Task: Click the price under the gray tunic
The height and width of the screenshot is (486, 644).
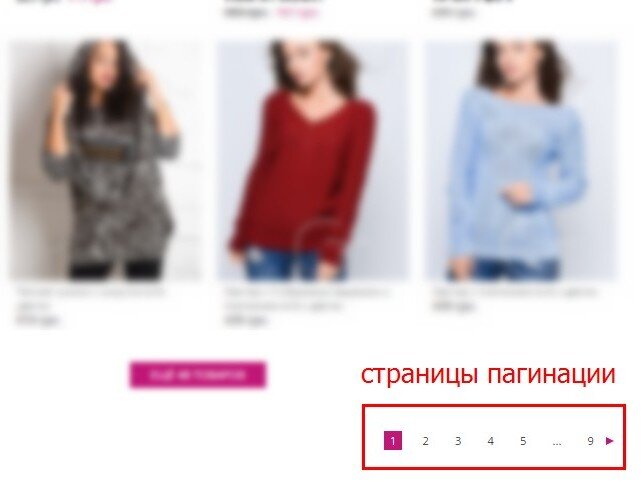Action: [x=38, y=320]
